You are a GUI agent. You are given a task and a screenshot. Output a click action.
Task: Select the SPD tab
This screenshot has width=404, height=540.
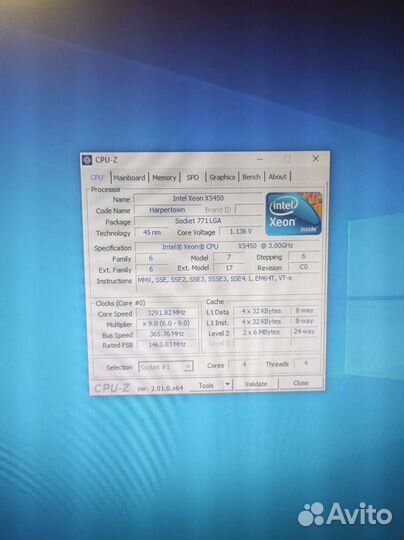193,177
